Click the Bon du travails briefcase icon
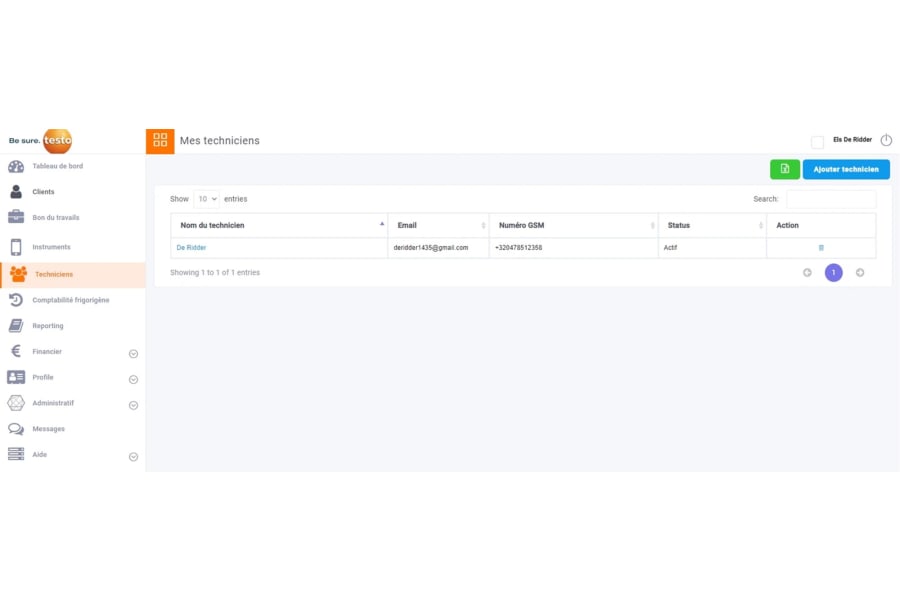This screenshot has width=900, height=600. pyautogui.click(x=16, y=217)
